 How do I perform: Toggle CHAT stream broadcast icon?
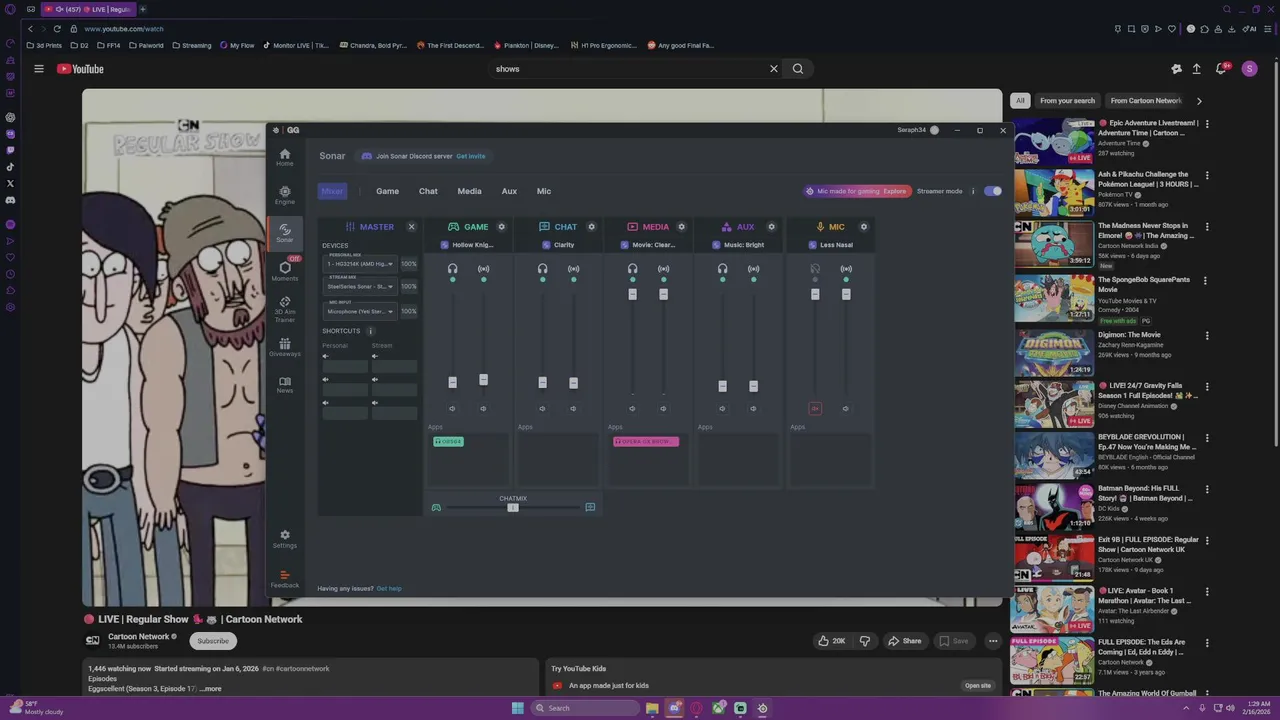pos(574,269)
